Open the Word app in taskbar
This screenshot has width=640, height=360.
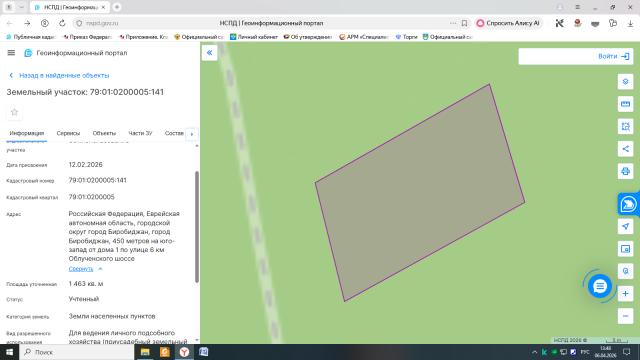pyautogui.click(x=204, y=352)
